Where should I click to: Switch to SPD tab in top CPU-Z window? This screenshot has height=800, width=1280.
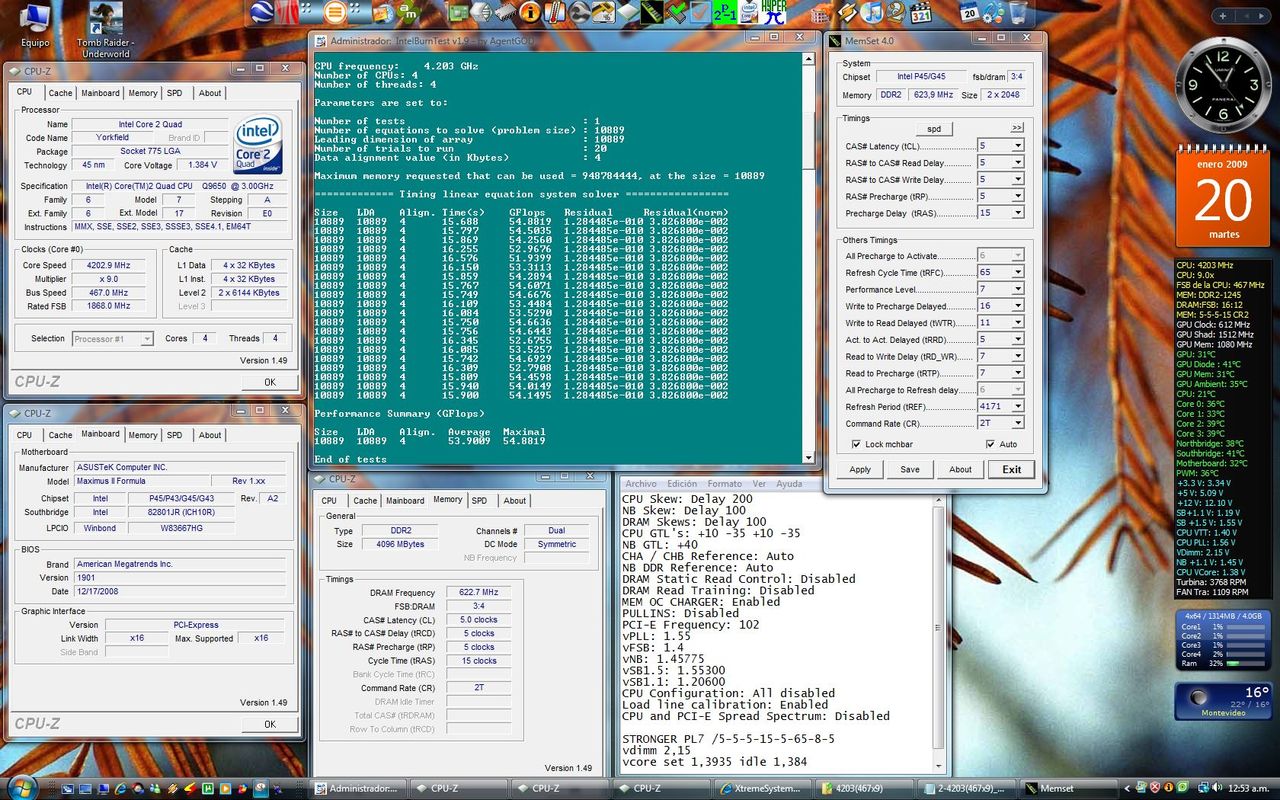point(175,93)
